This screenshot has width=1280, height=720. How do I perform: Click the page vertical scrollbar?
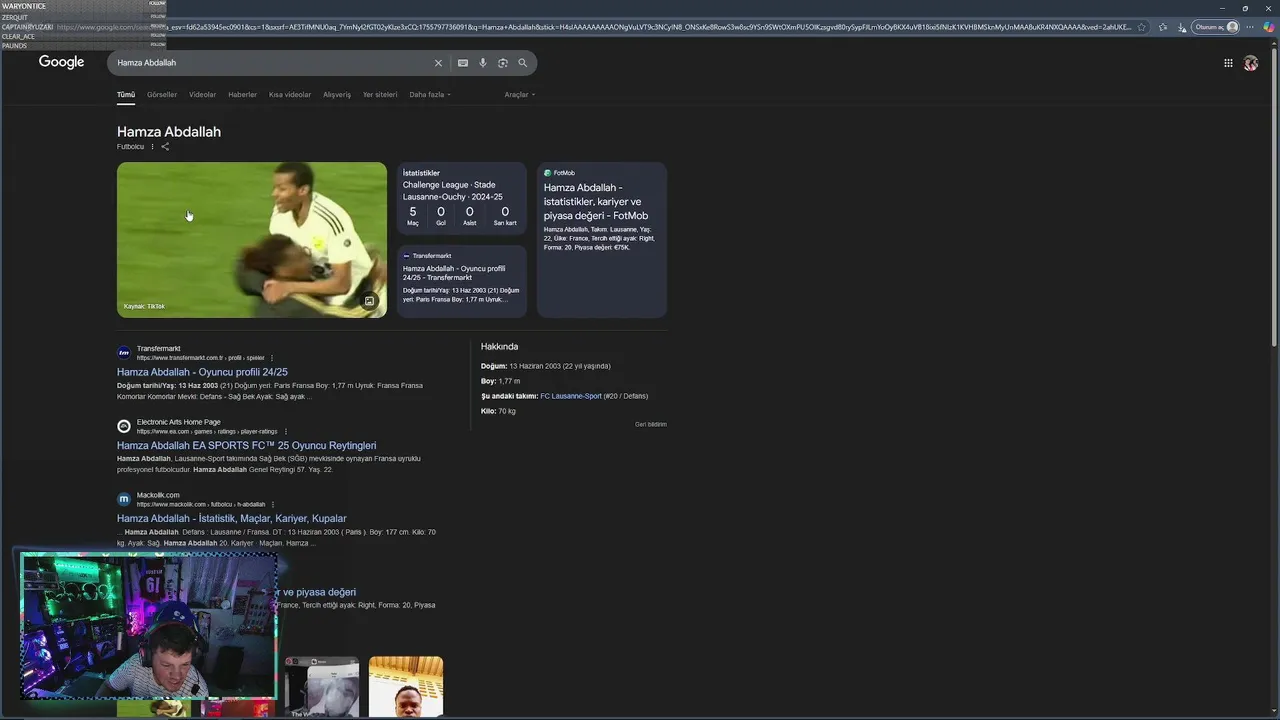(1275, 200)
